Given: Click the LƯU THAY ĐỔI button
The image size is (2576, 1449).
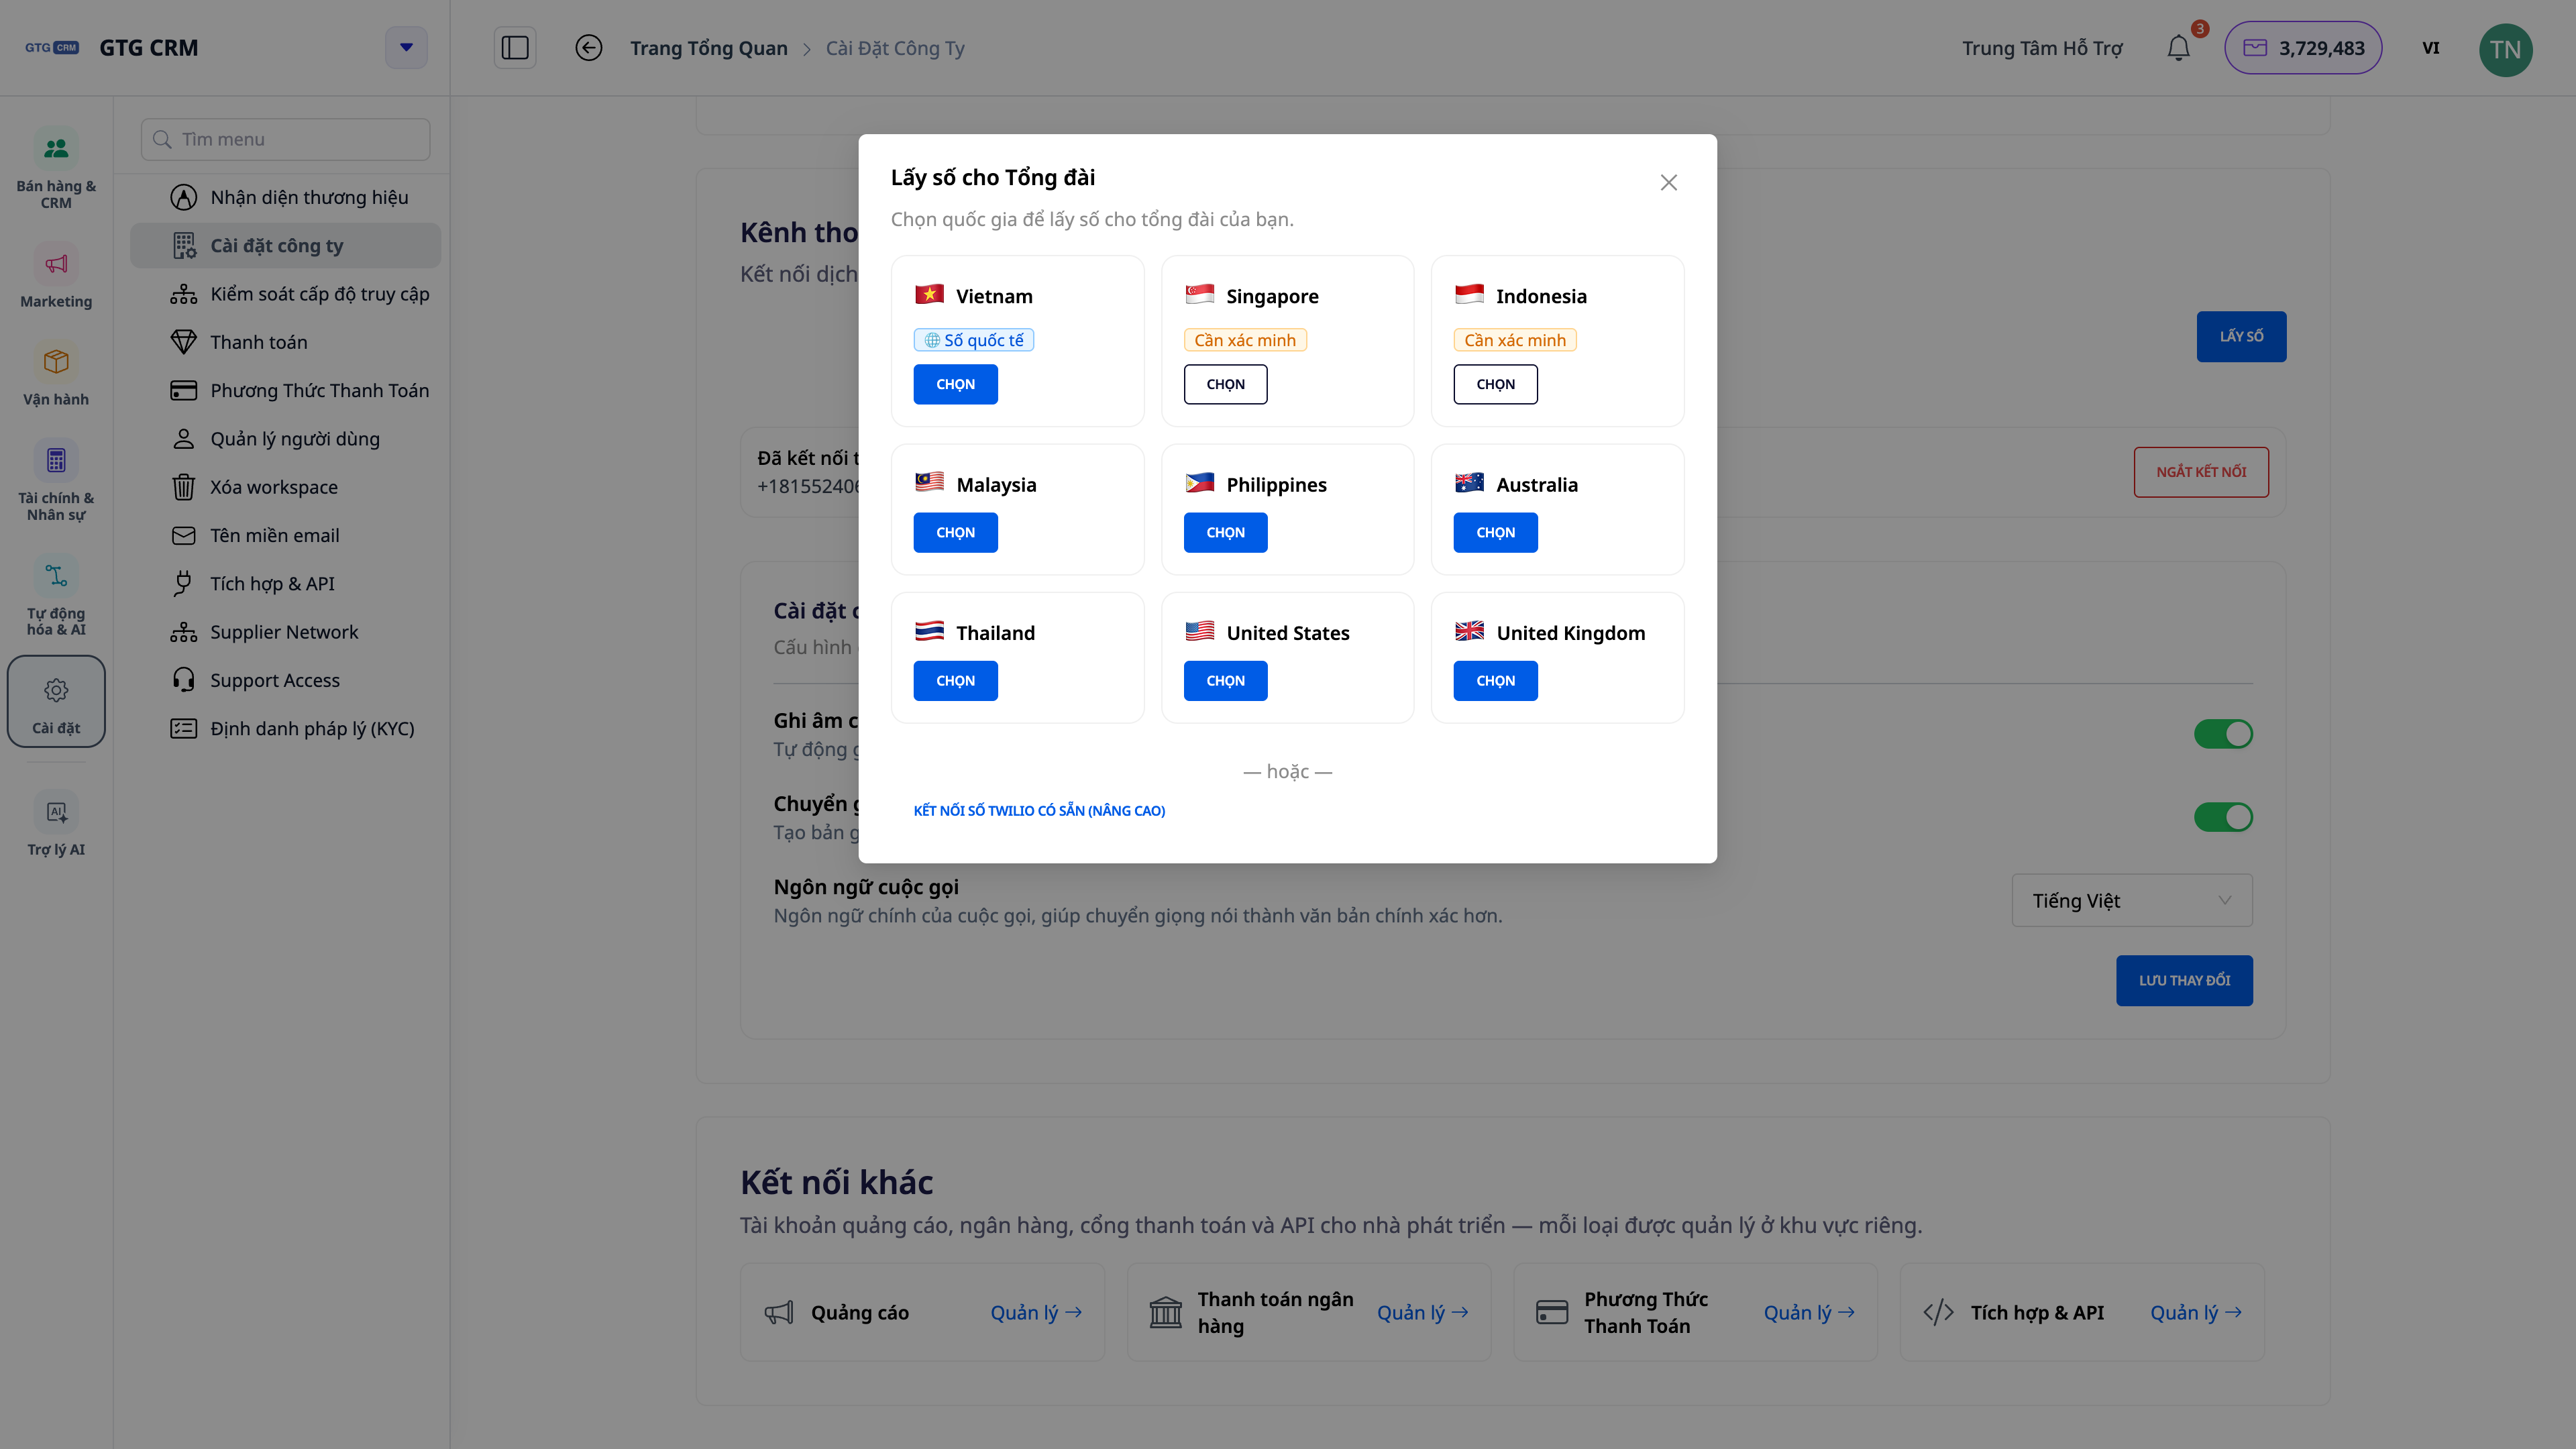Looking at the screenshot, I should pyautogui.click(x=2184, y=981).
